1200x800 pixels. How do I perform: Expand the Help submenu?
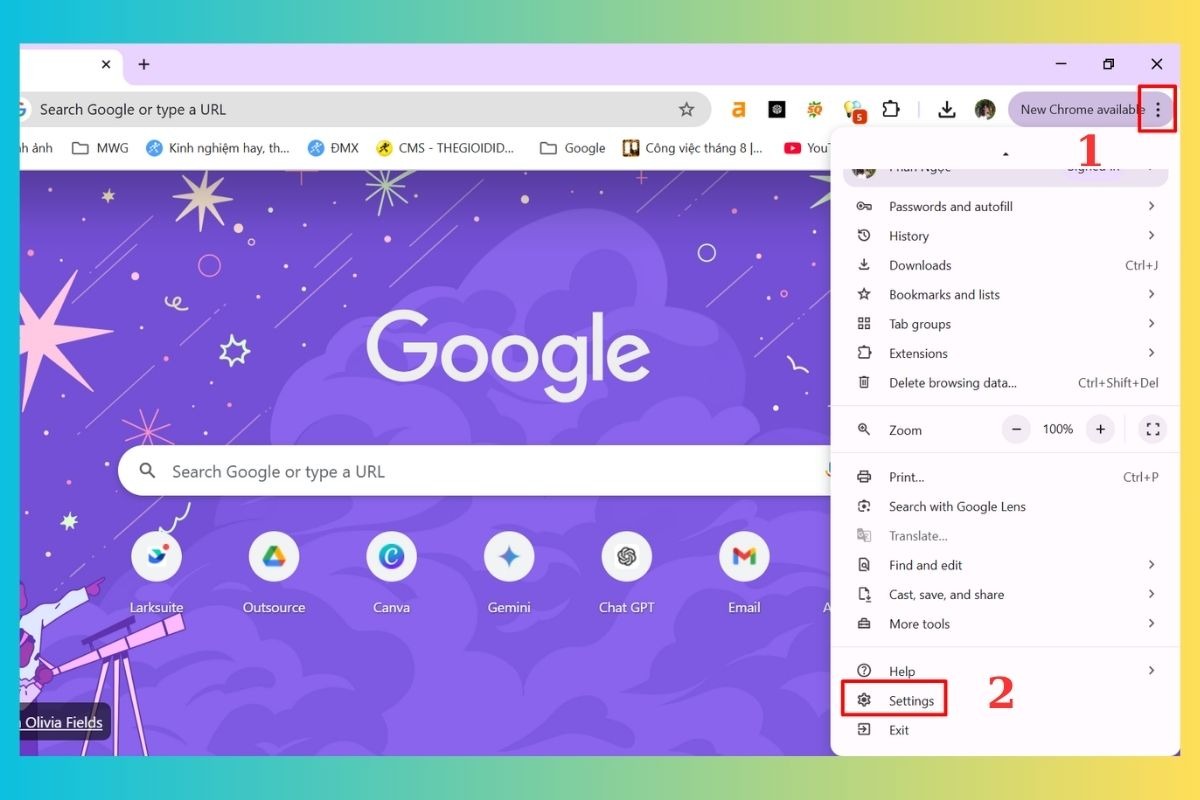[1005, 671]
